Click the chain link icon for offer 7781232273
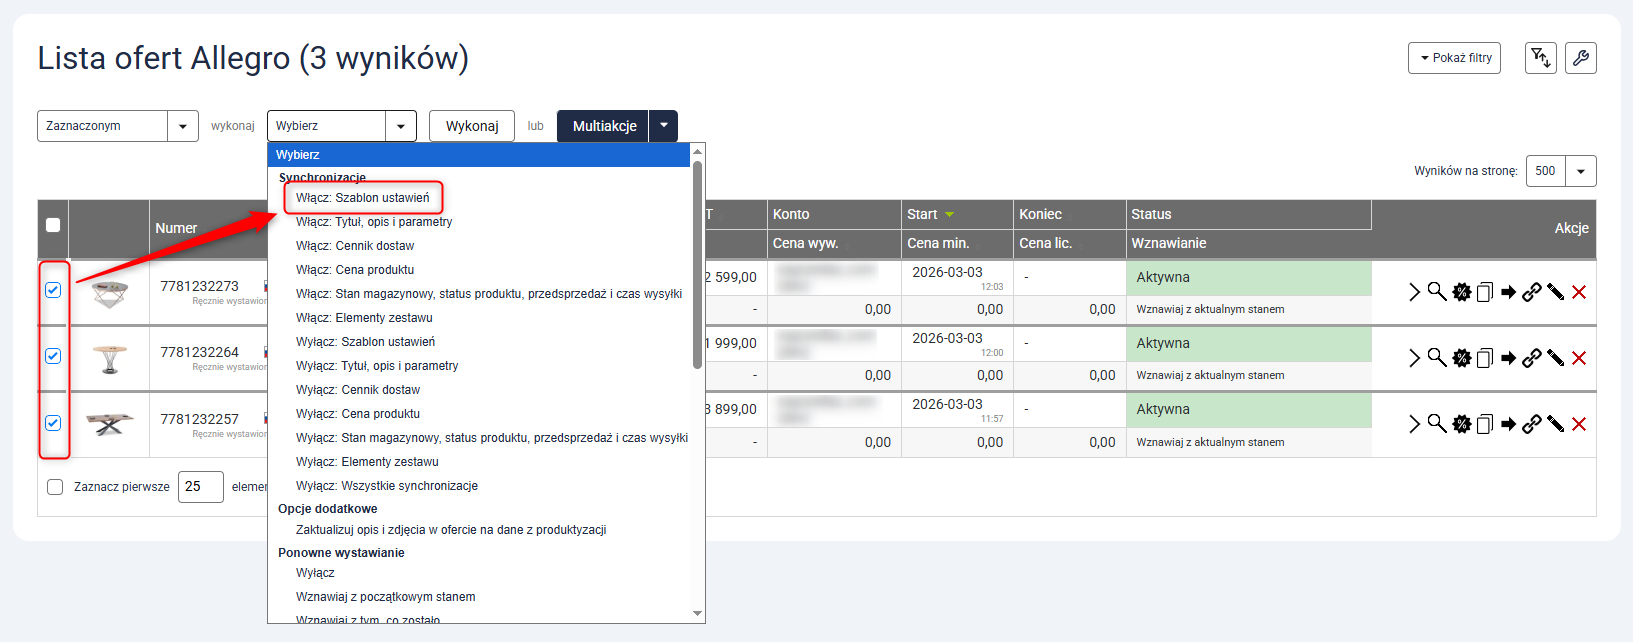This screenshot has width=1633, height=642. point(1531,292)
